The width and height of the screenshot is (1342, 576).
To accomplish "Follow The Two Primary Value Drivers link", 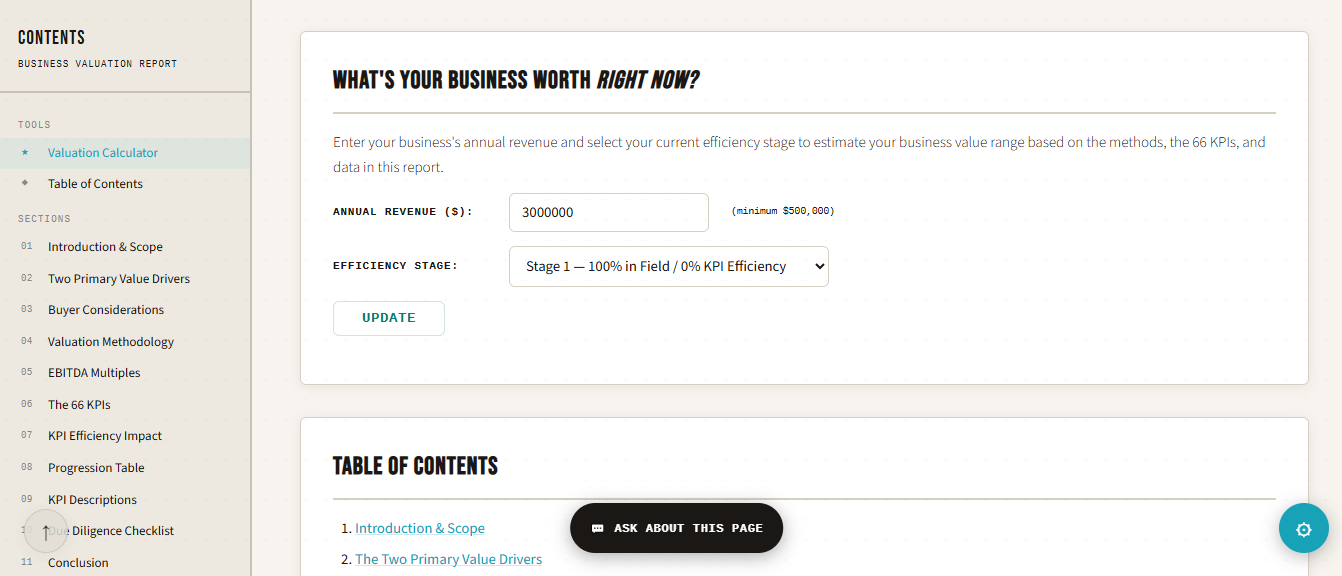I will [448, 559].
